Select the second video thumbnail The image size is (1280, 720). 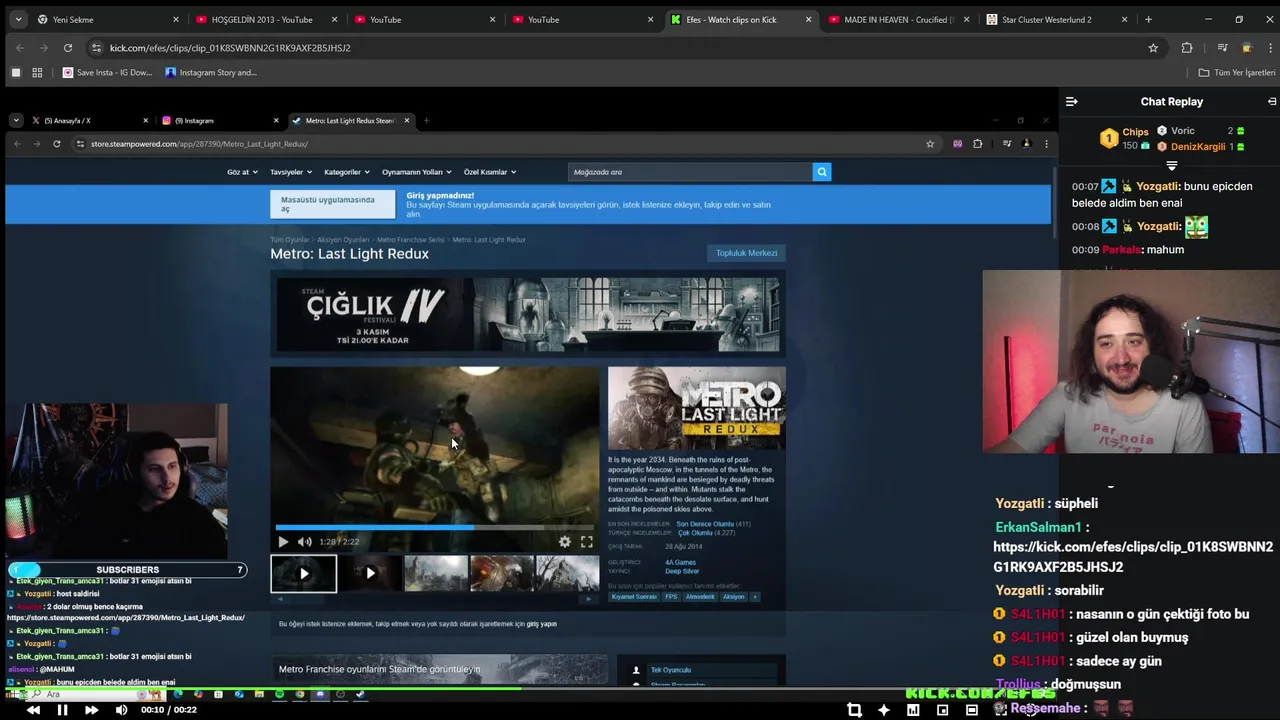click(370, 574)
